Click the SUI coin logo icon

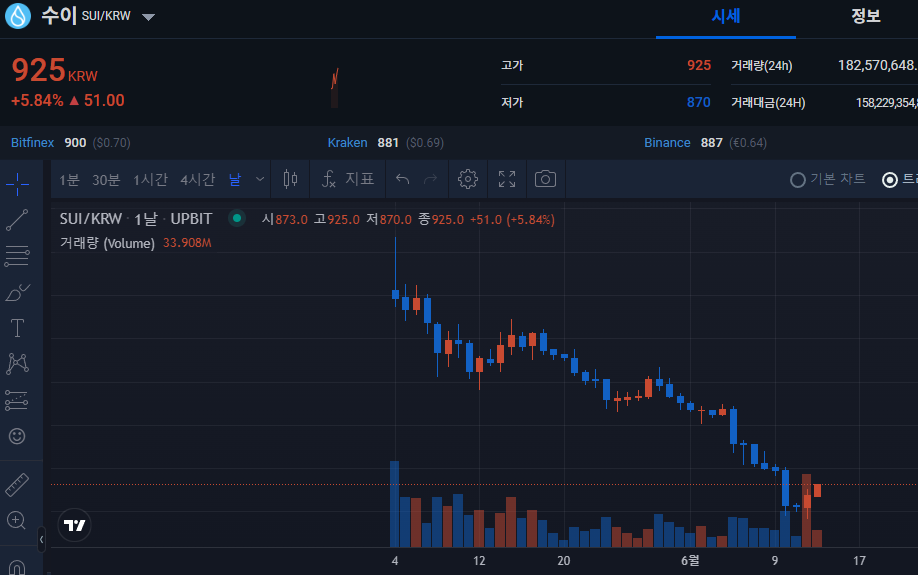(18, 16)
